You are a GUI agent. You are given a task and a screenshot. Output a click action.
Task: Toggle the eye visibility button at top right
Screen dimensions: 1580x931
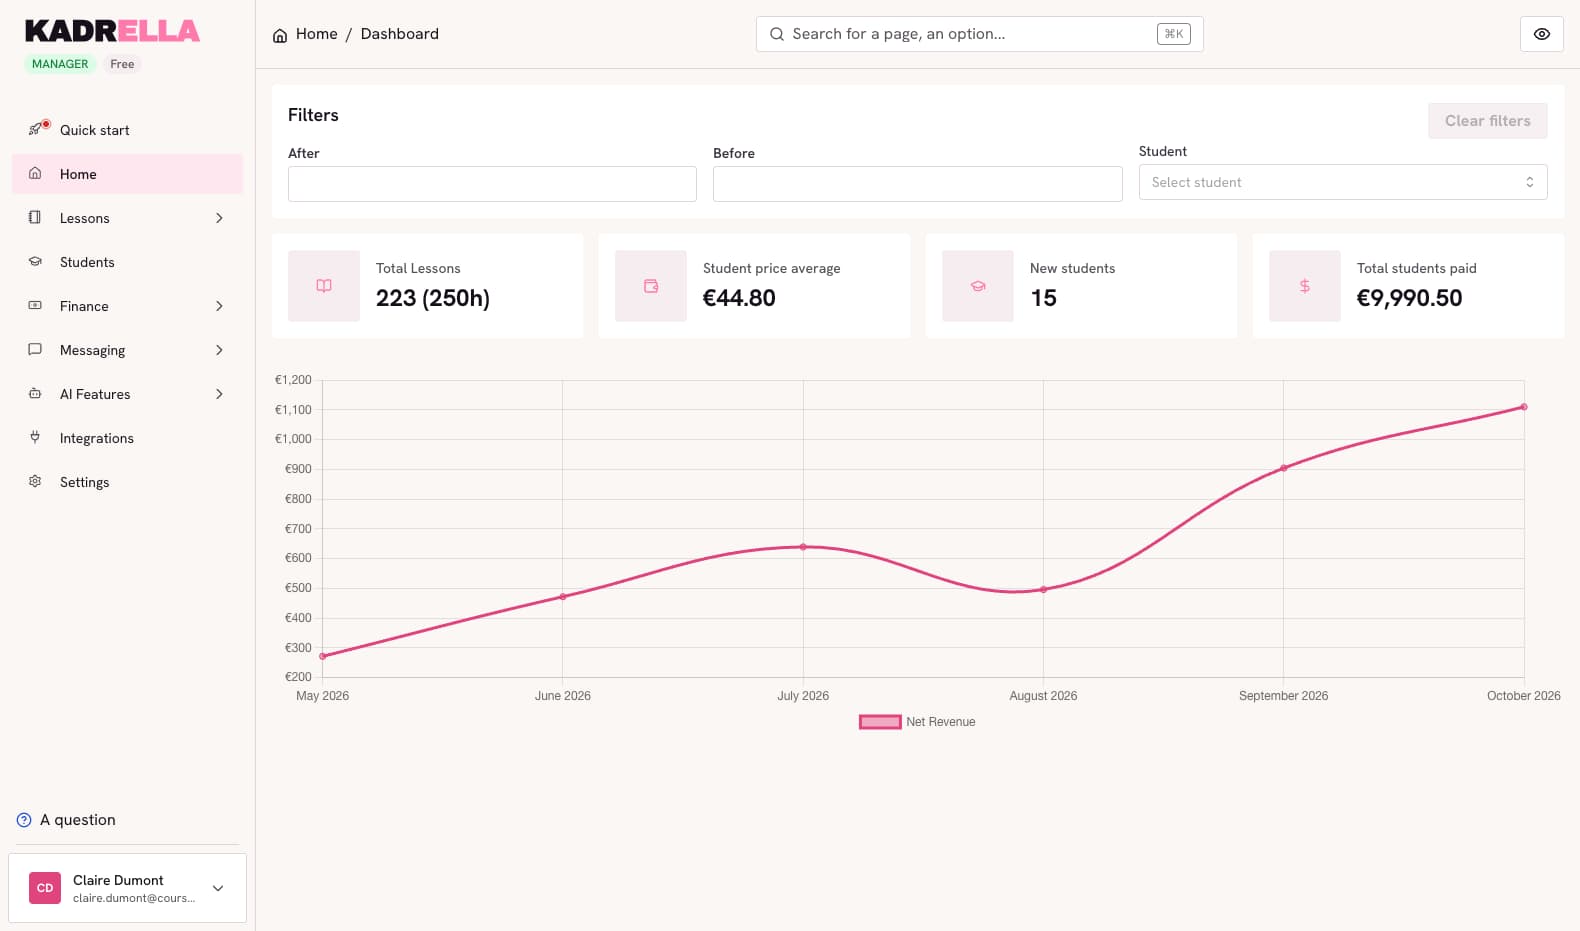(x=1542, y=34)
